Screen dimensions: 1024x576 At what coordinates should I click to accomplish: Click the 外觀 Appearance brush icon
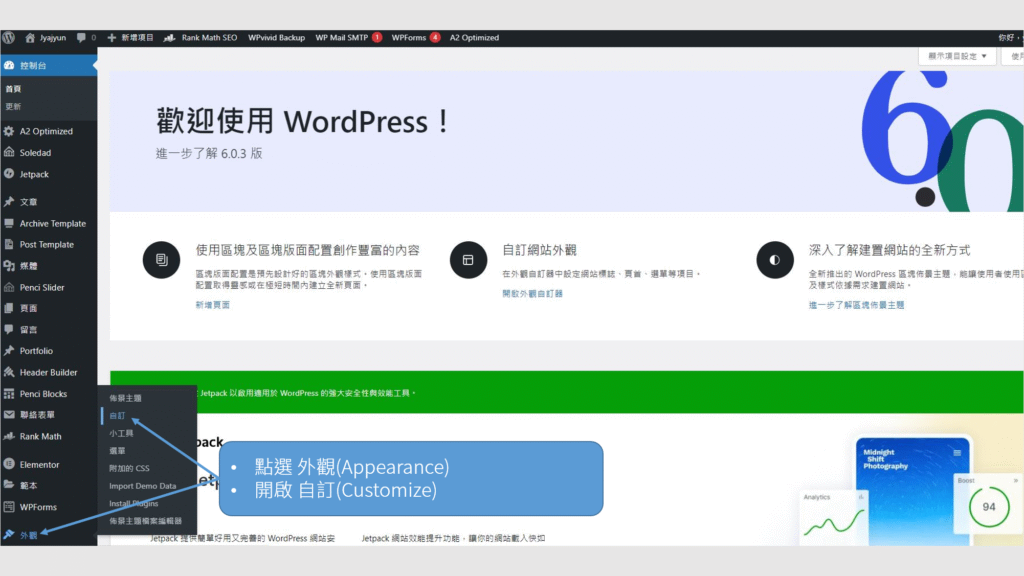[x=9, y=535]
